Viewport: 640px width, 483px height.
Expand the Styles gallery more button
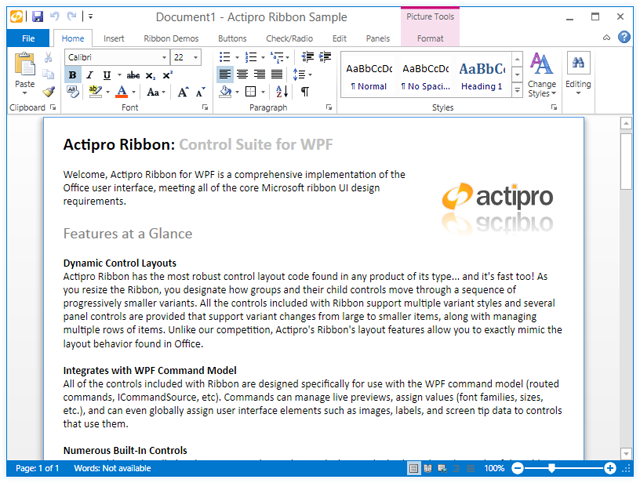(x=517, y=90)
